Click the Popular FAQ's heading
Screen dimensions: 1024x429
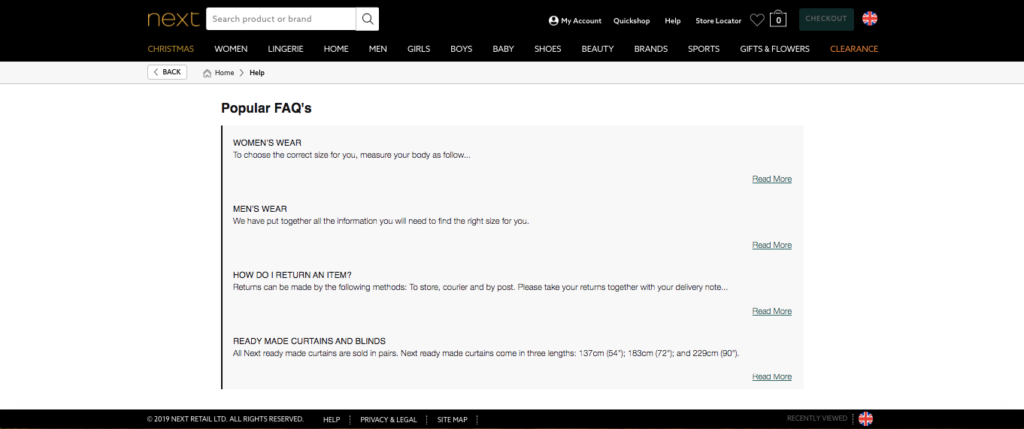click(x=266, y=108)
